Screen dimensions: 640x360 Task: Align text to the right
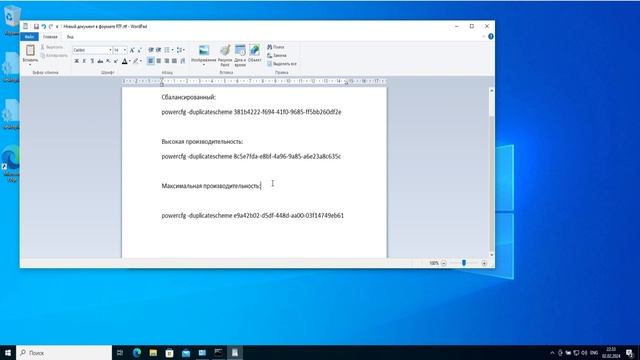tap(167, 61)
